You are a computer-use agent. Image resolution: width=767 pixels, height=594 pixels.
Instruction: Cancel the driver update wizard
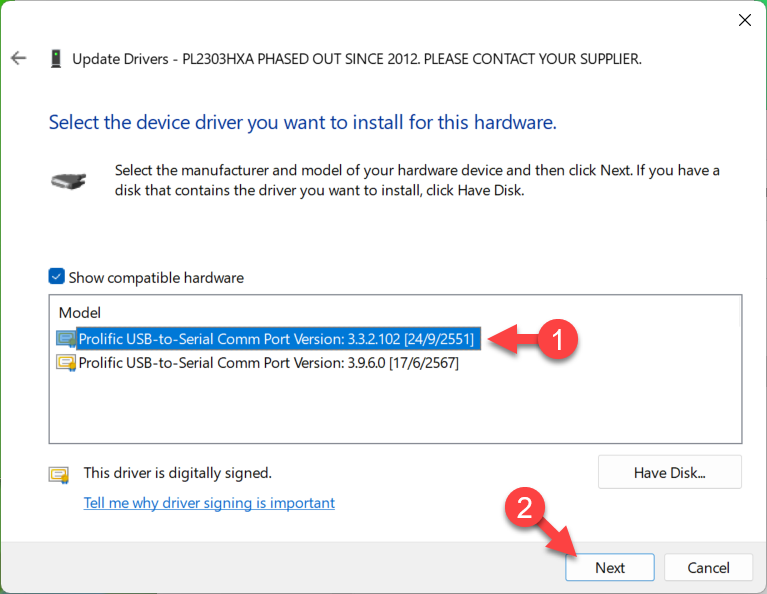pyautogui.click(x=708, y=568)
